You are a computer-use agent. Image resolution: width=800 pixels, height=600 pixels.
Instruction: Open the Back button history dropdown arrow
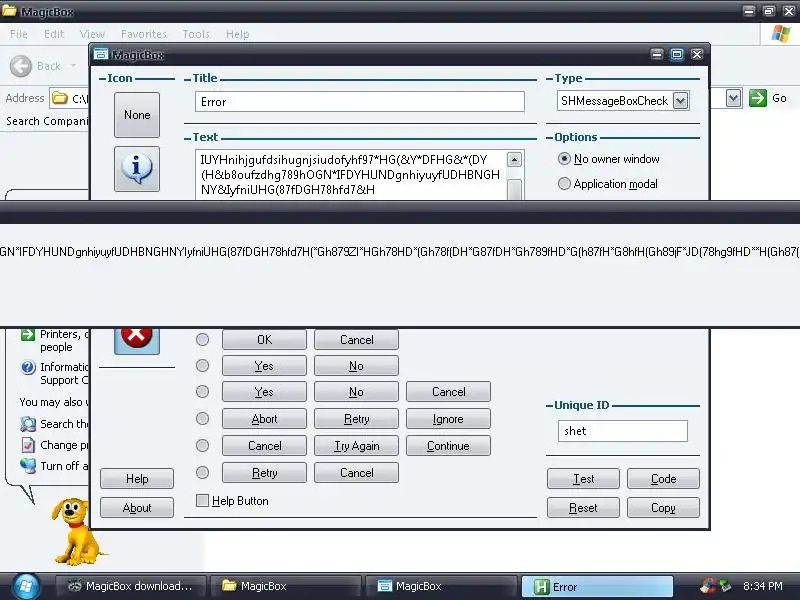point(73,66)
